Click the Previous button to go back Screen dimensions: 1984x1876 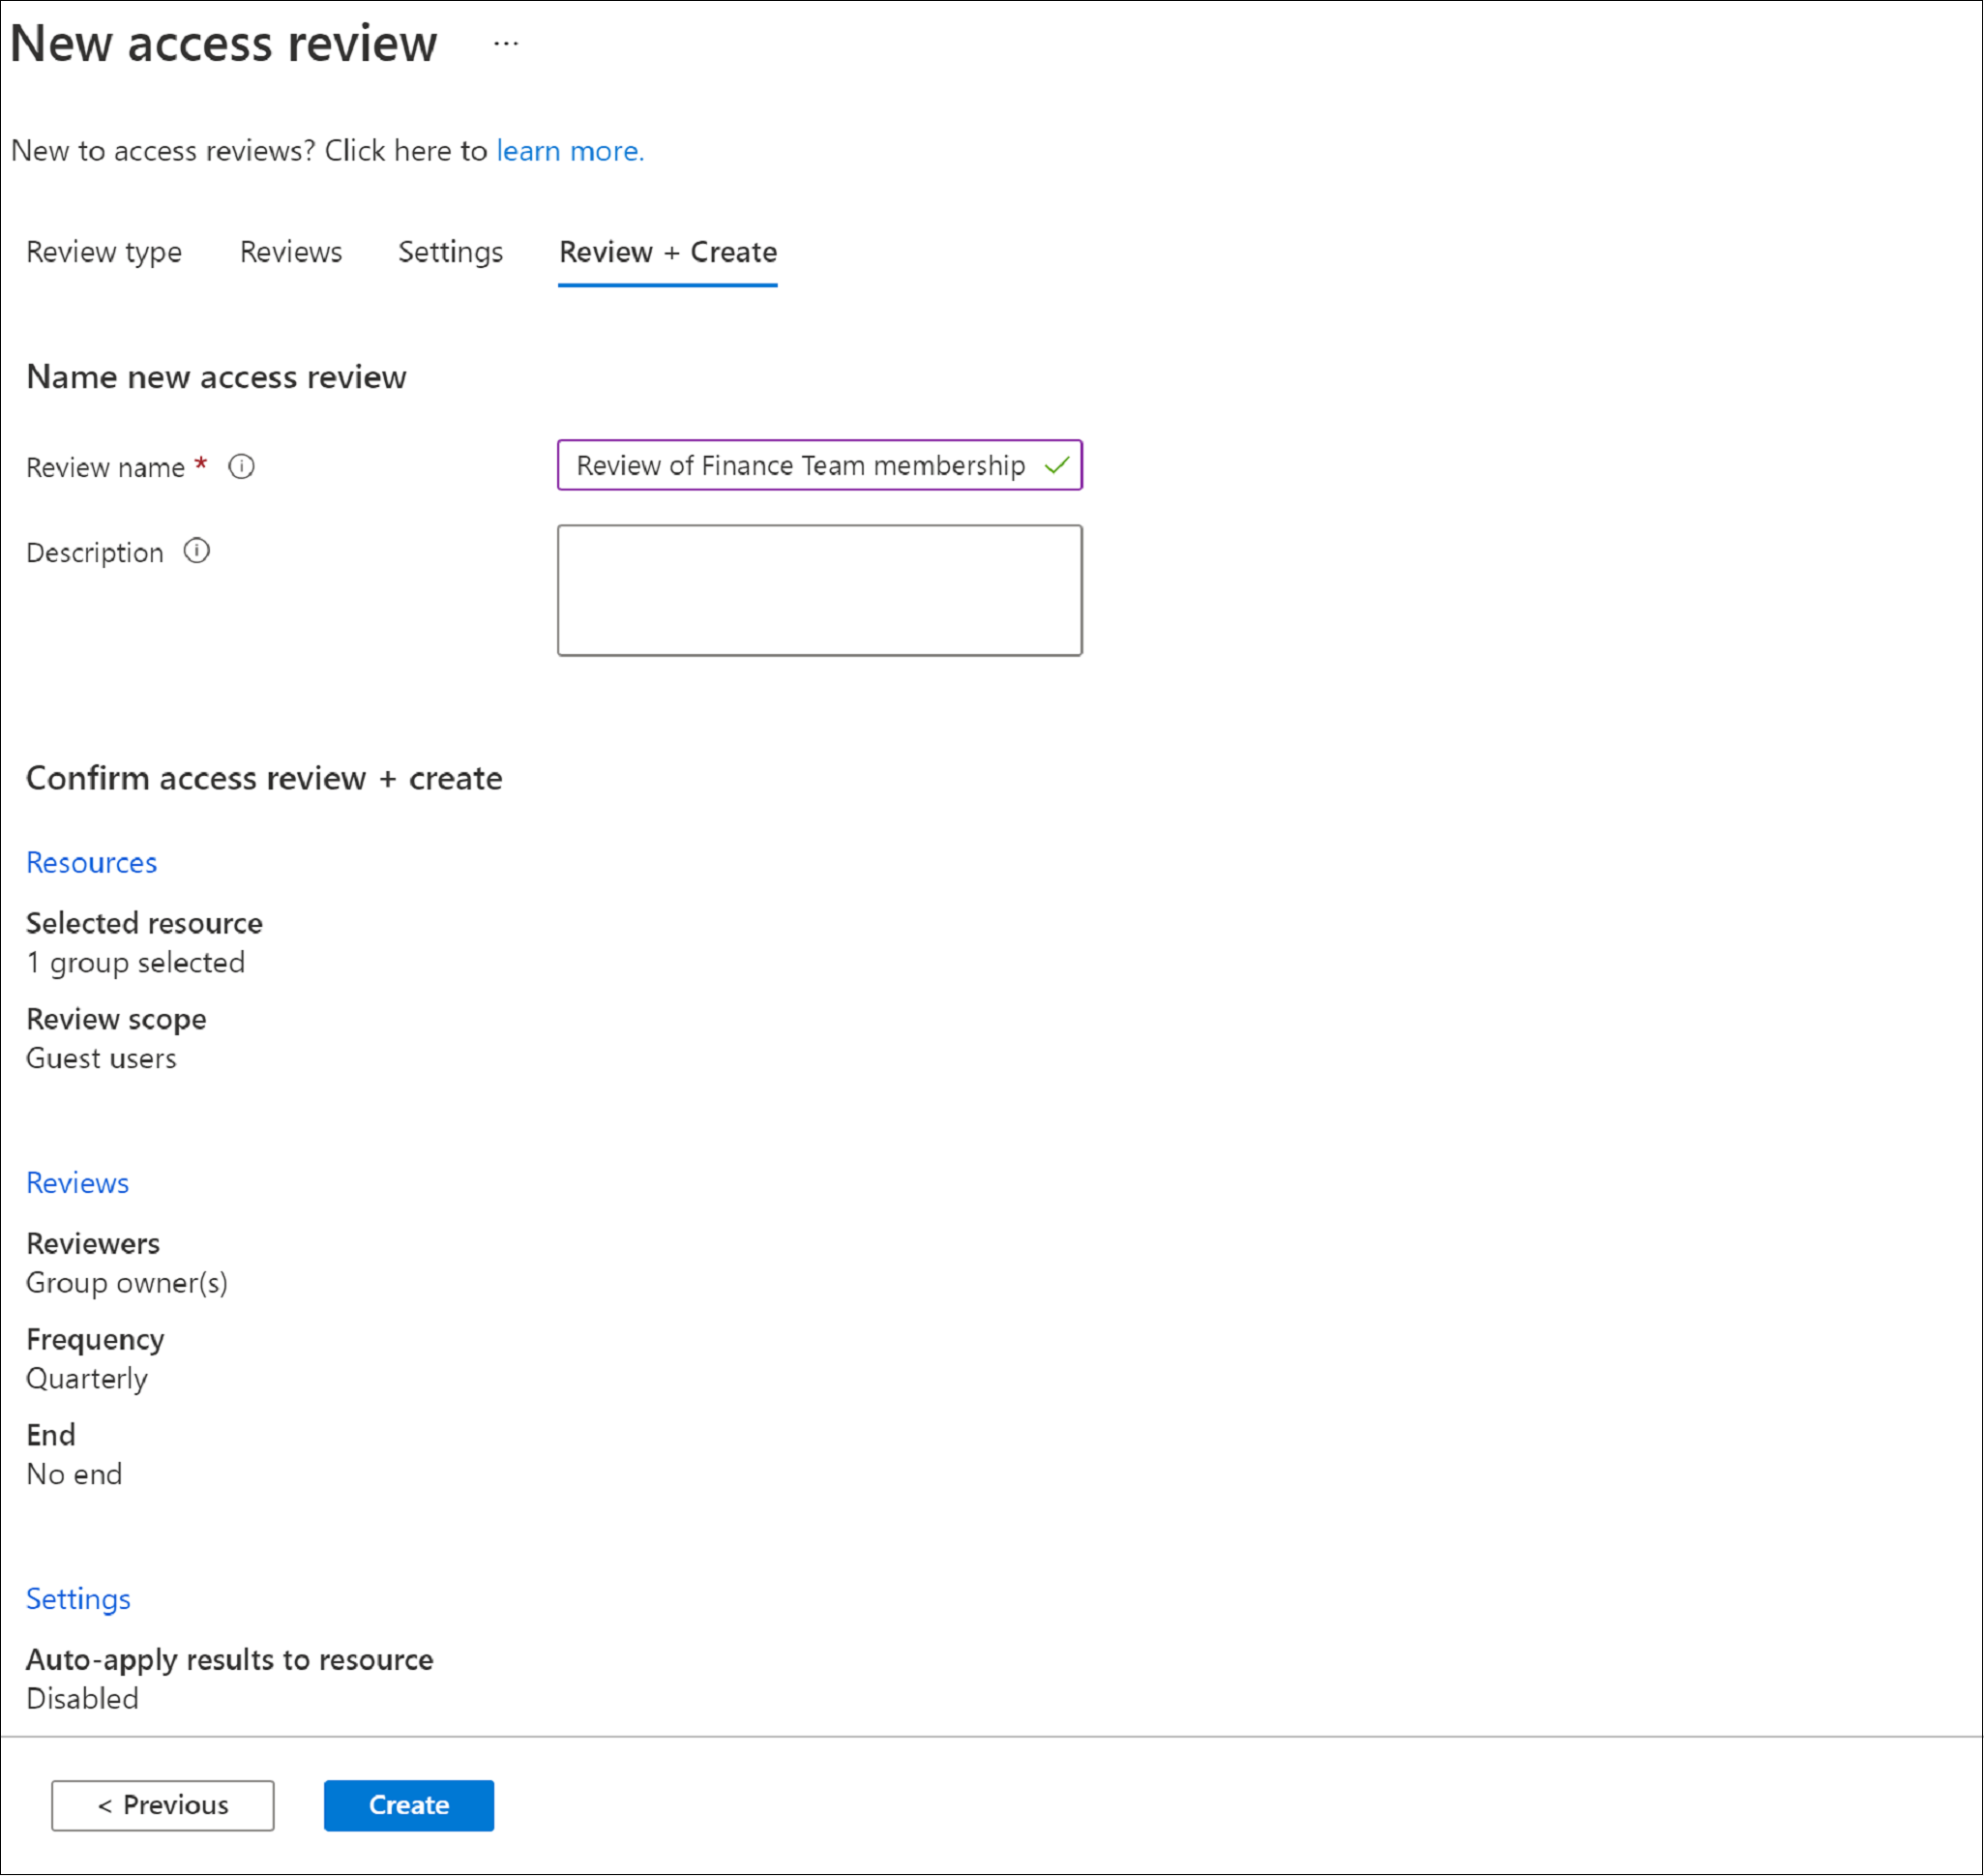point(163,1803)
